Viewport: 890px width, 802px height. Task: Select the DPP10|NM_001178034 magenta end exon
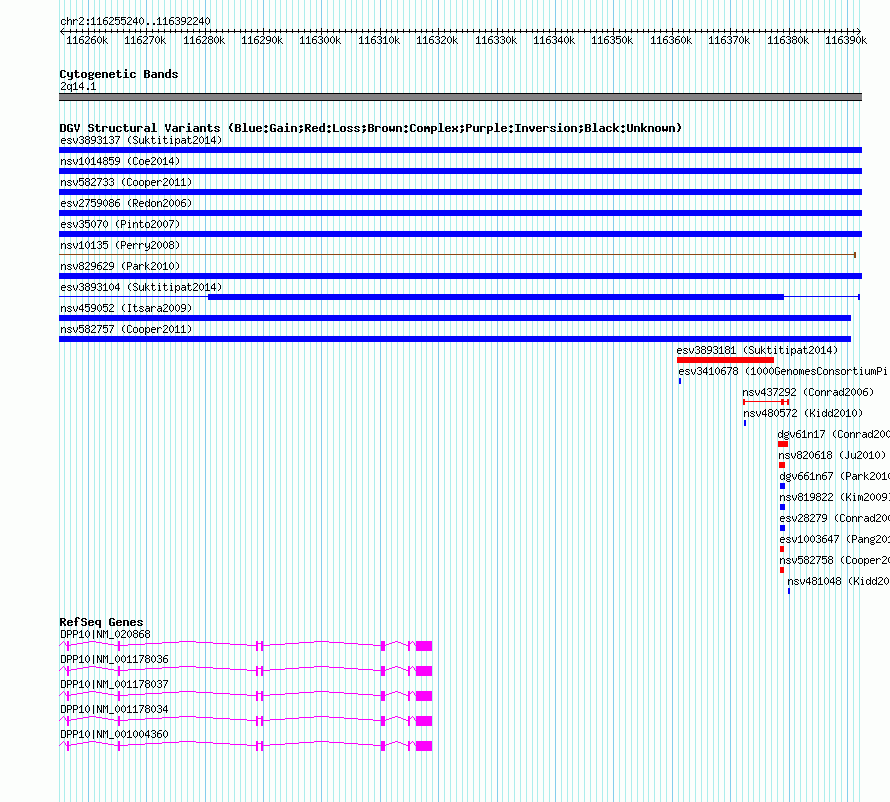tap(424, 721)
